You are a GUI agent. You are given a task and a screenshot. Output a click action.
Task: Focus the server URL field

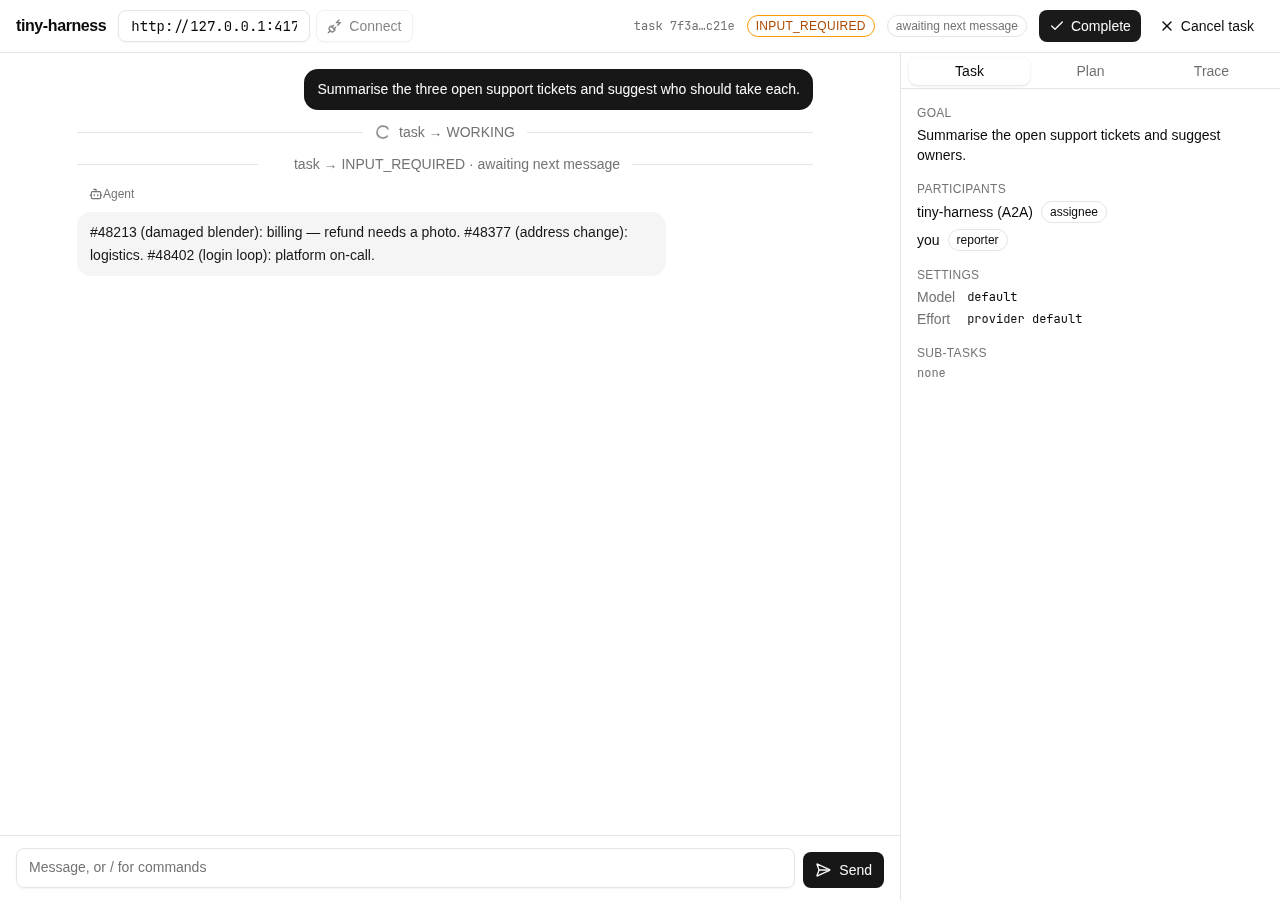tap(214, 26)
